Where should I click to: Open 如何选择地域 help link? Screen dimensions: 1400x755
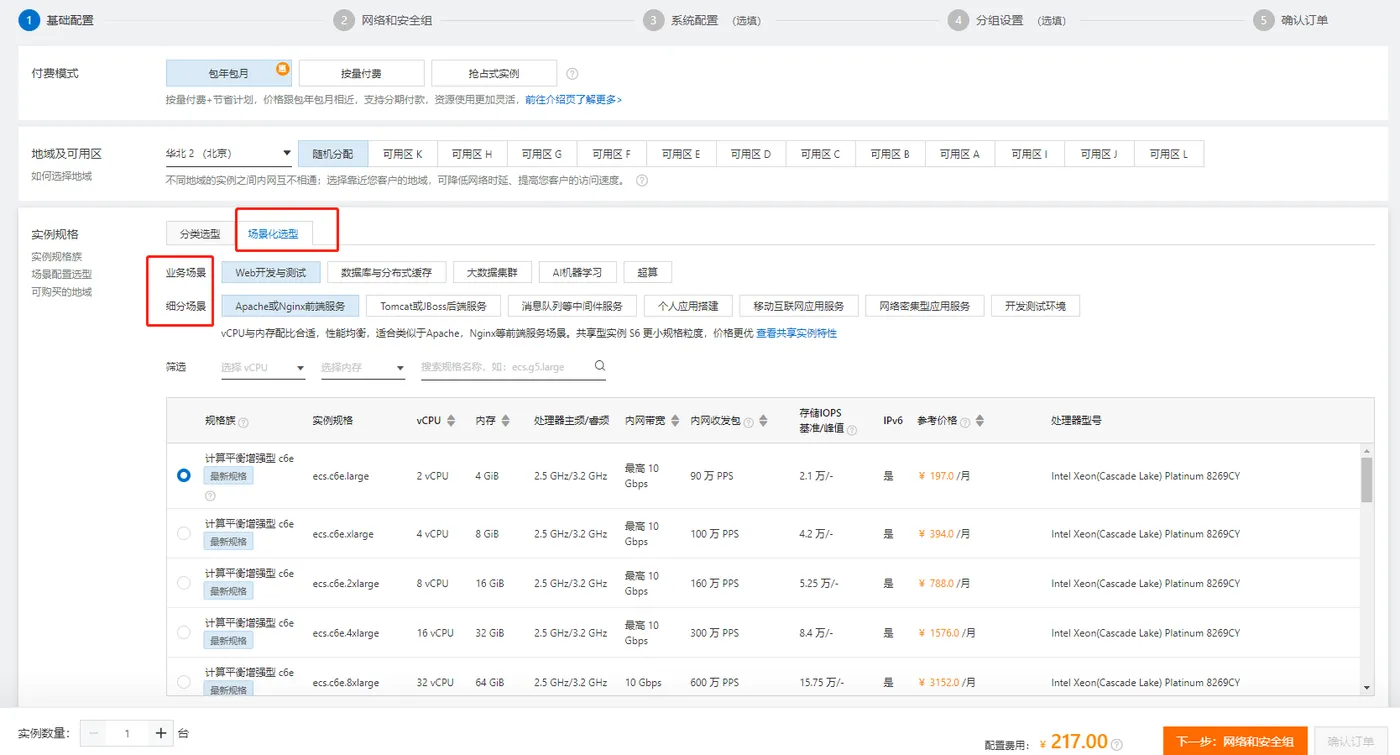(x=61, y=176)
